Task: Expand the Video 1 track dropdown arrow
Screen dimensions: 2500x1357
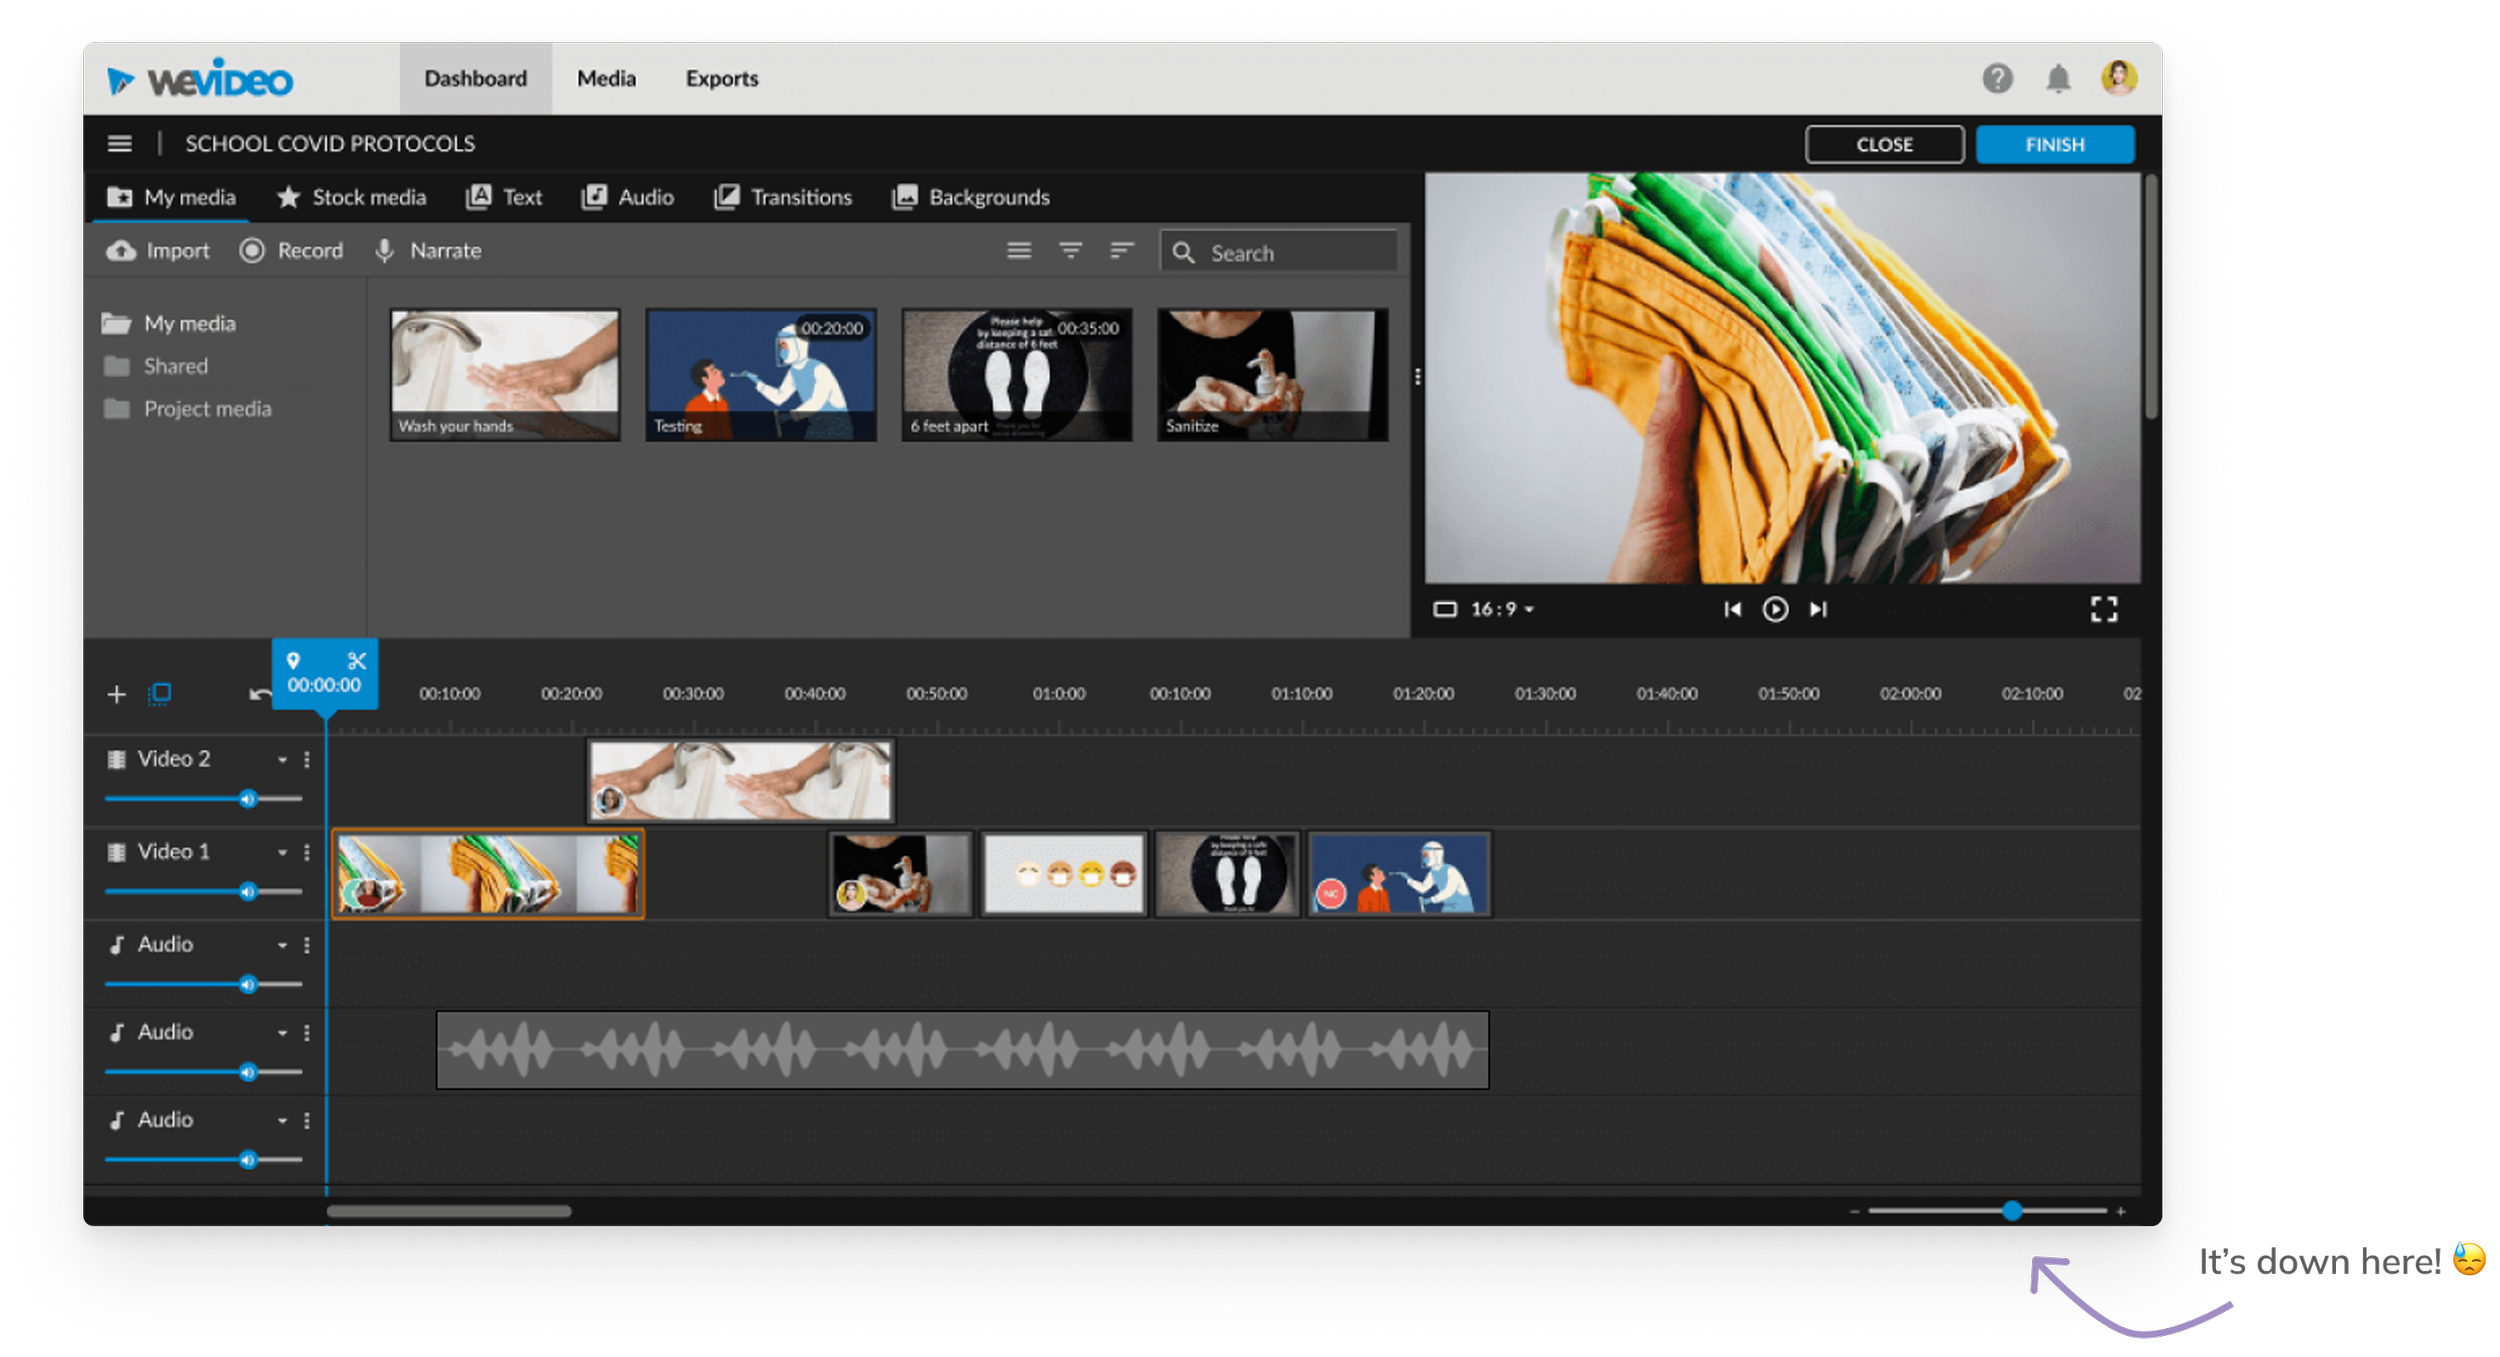Action: pyautogui.click(x=282, y=853)
